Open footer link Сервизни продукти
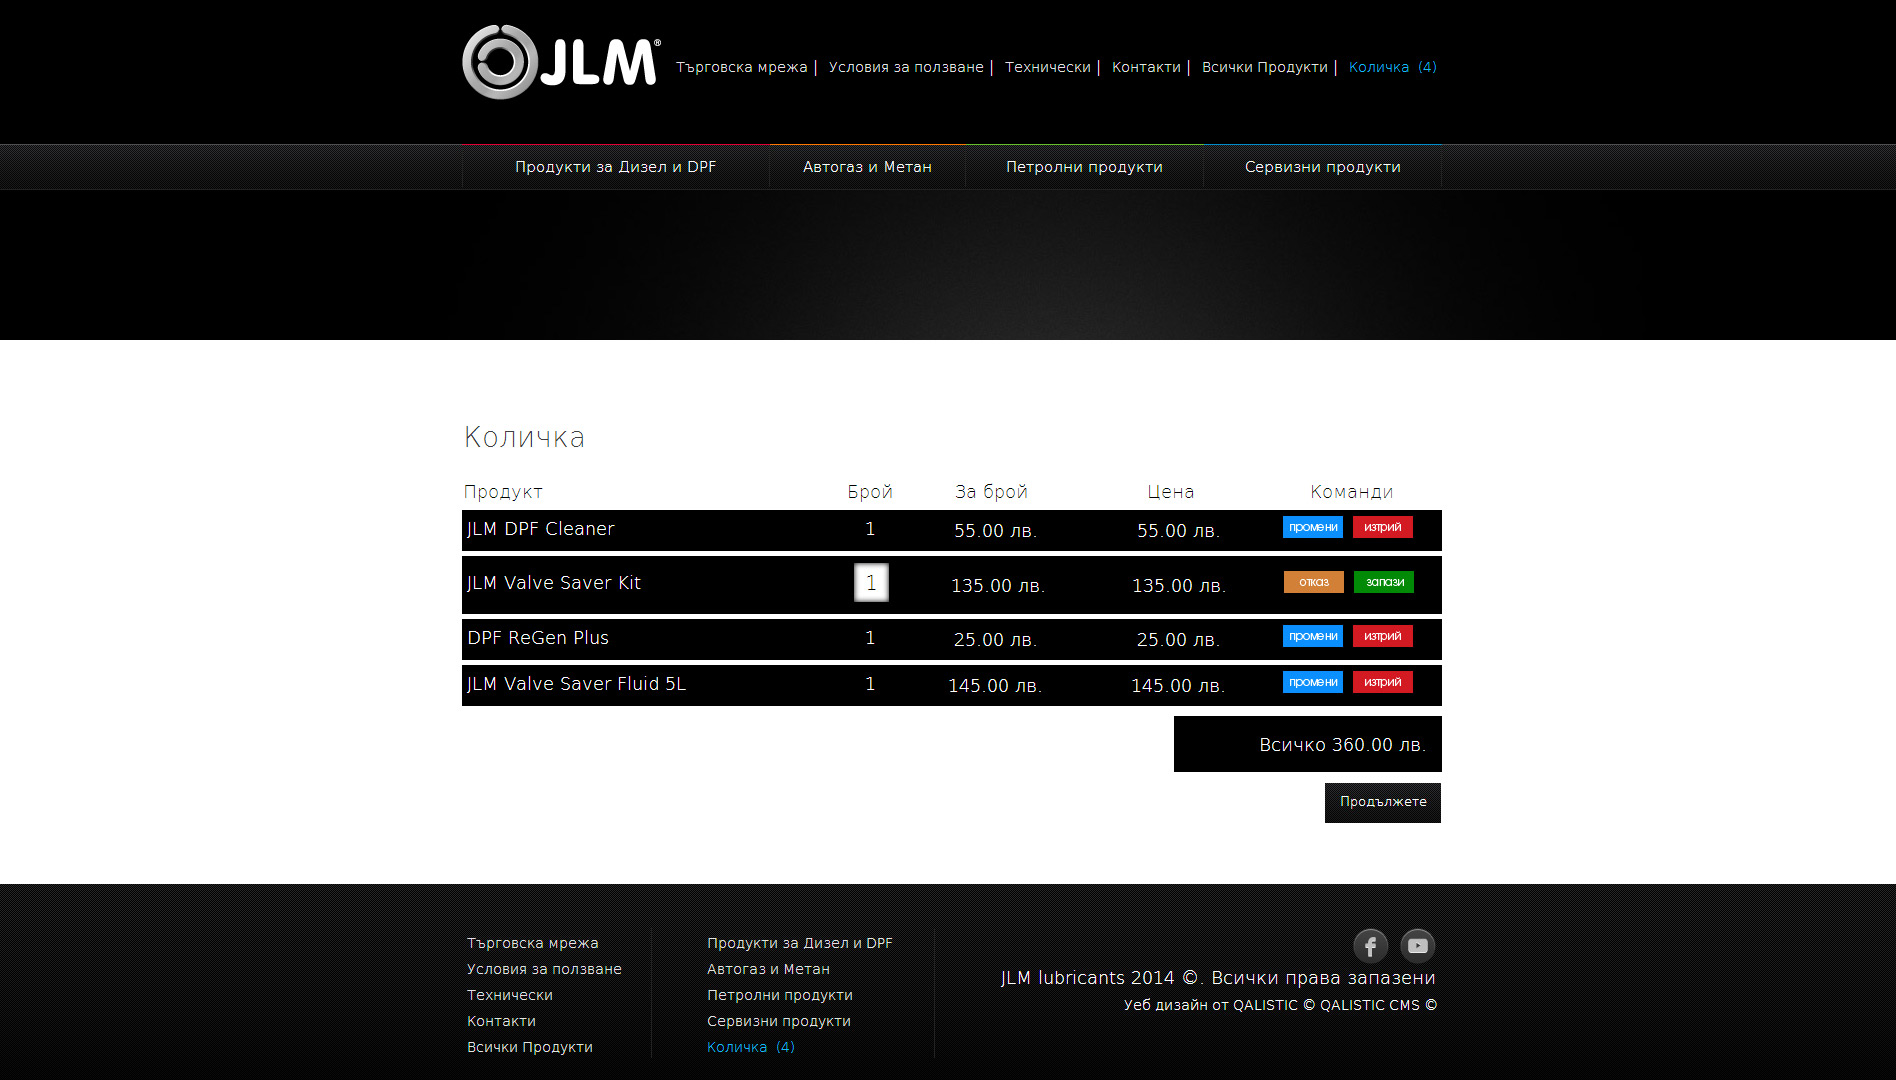Viewport: 1896px width, 1080px height. coord(779,1021)
